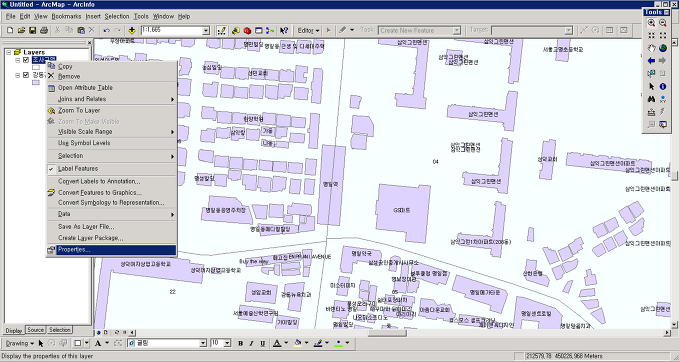The image size is (680, 362).
Task: Undo the last action with the Undo arrow
Action: pyautogui.click(x=107, y=30)
